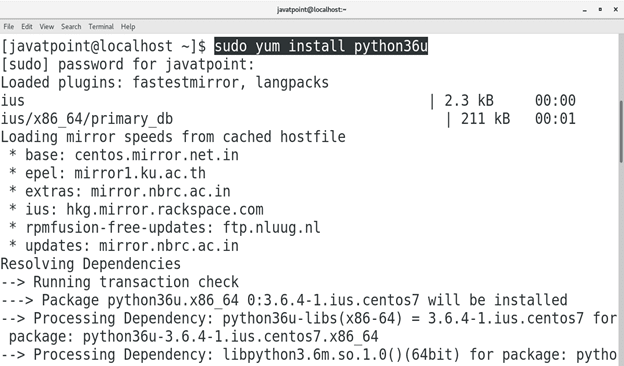Click the '00:00' time value
The height and width of the screenshot is (366, 624).
(x=555, y=101)
